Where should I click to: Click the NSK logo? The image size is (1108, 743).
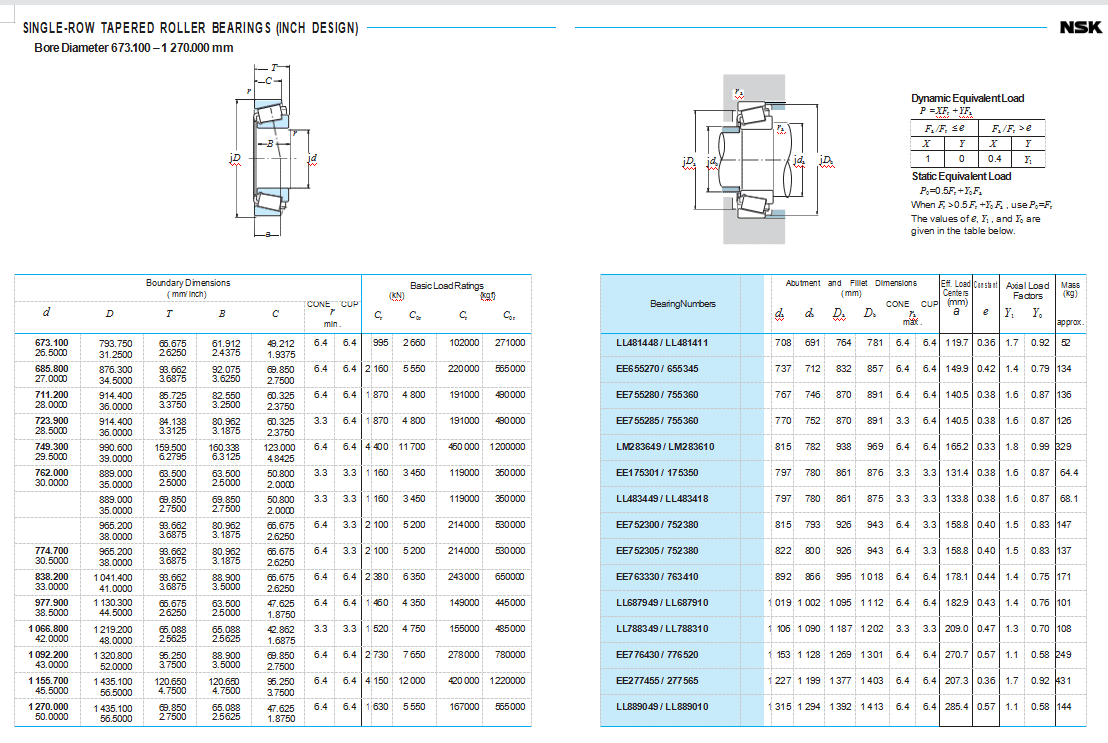pyautogui.click(x=1080, y=27)
